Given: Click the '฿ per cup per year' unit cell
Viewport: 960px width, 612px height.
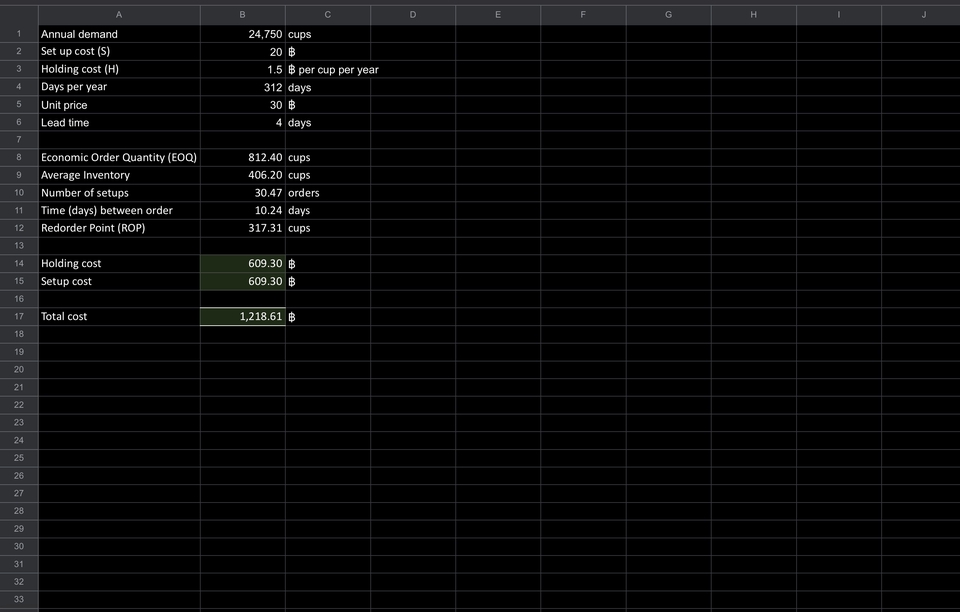Looking at the screenshot, I should tap(328, 70).
